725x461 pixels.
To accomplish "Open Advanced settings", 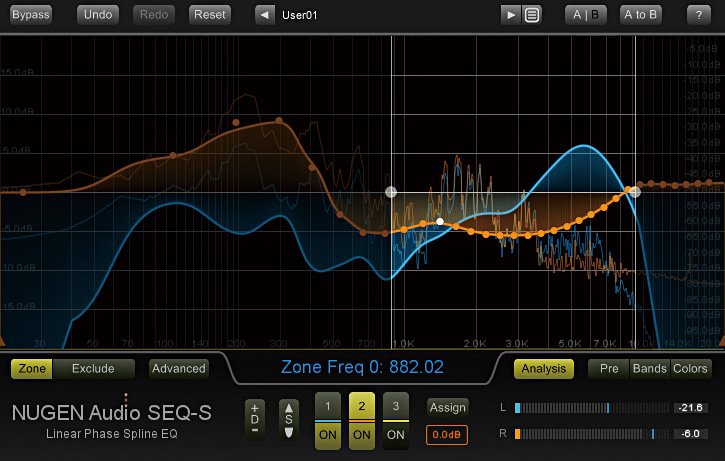I will (178, 369).
